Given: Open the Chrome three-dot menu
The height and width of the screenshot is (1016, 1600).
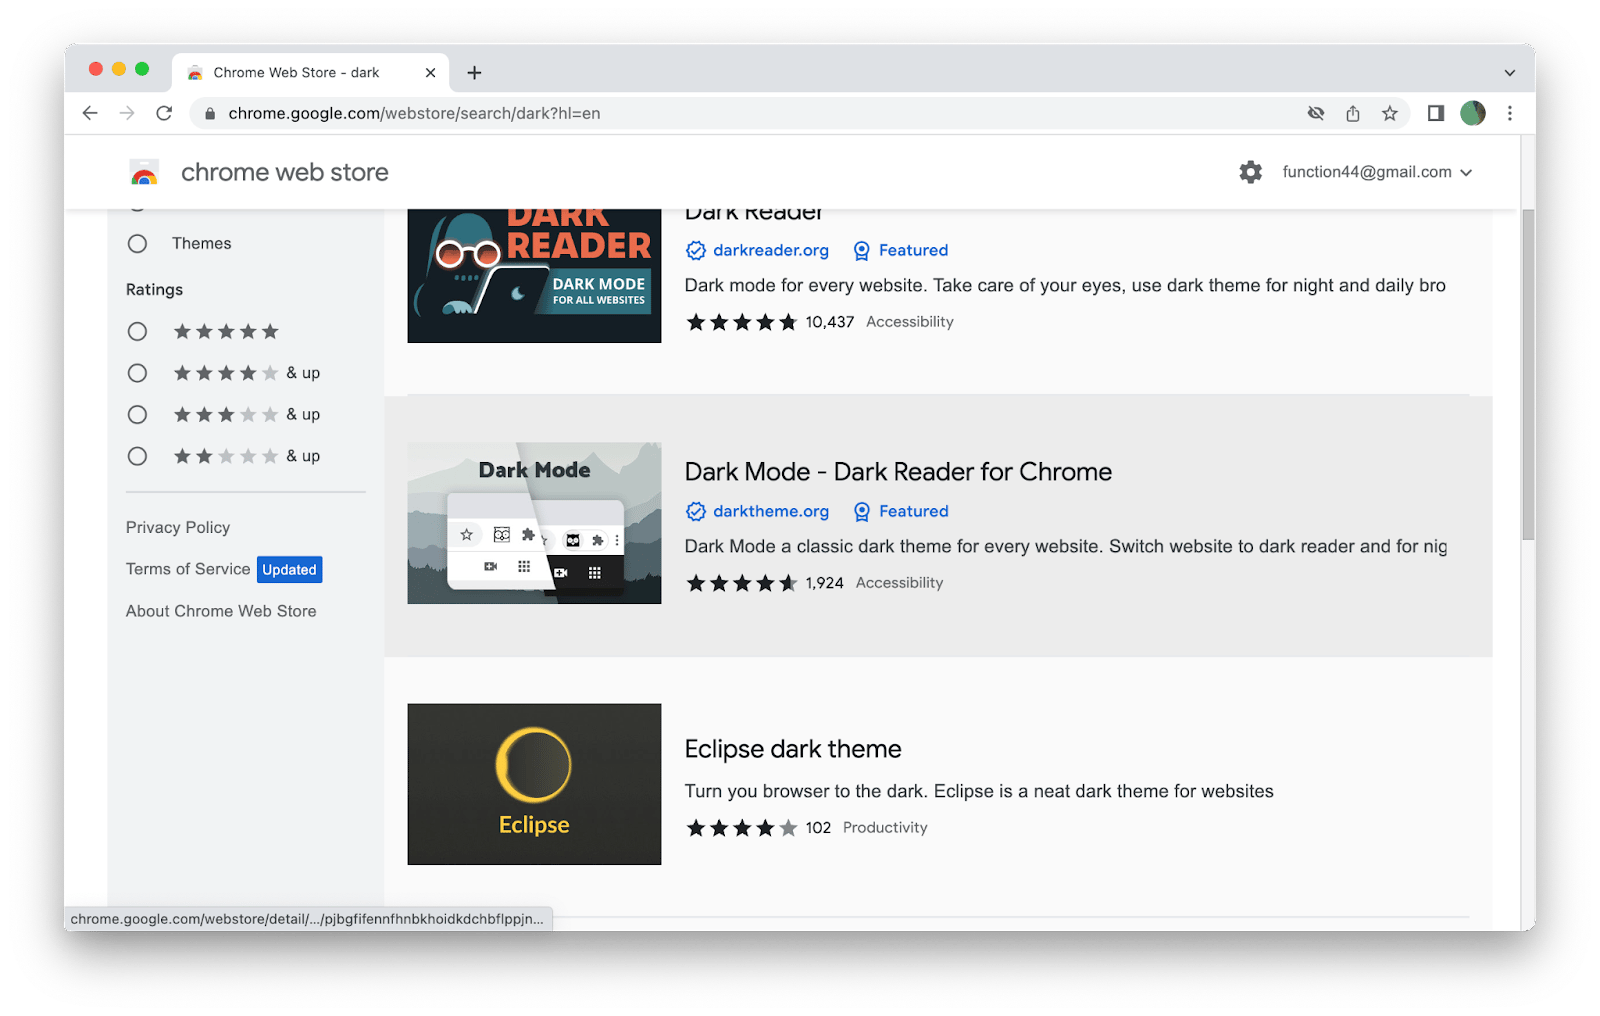Looking at the screenshot, I should point(1510,113).
